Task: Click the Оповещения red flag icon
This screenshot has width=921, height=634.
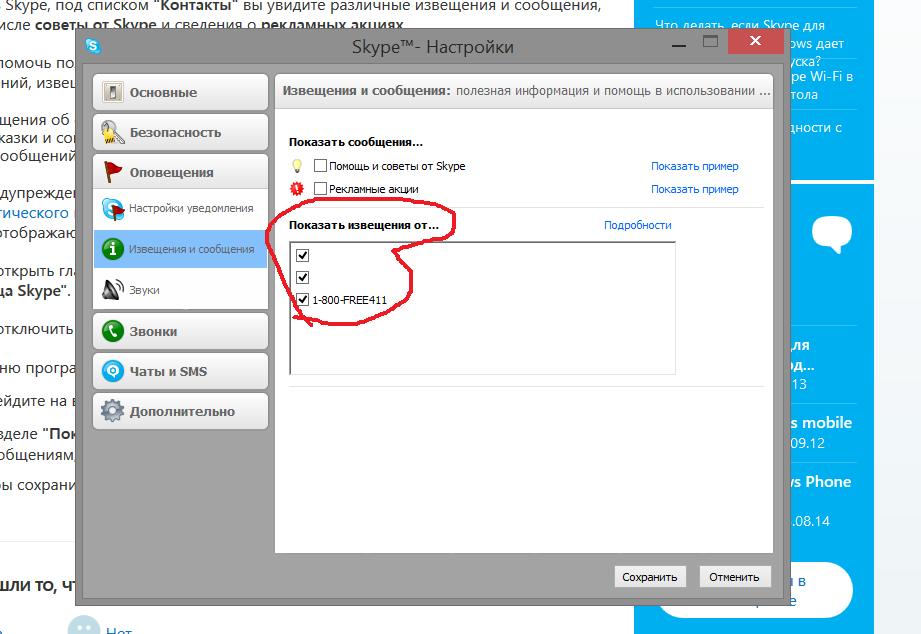Action: click(112, 172)
